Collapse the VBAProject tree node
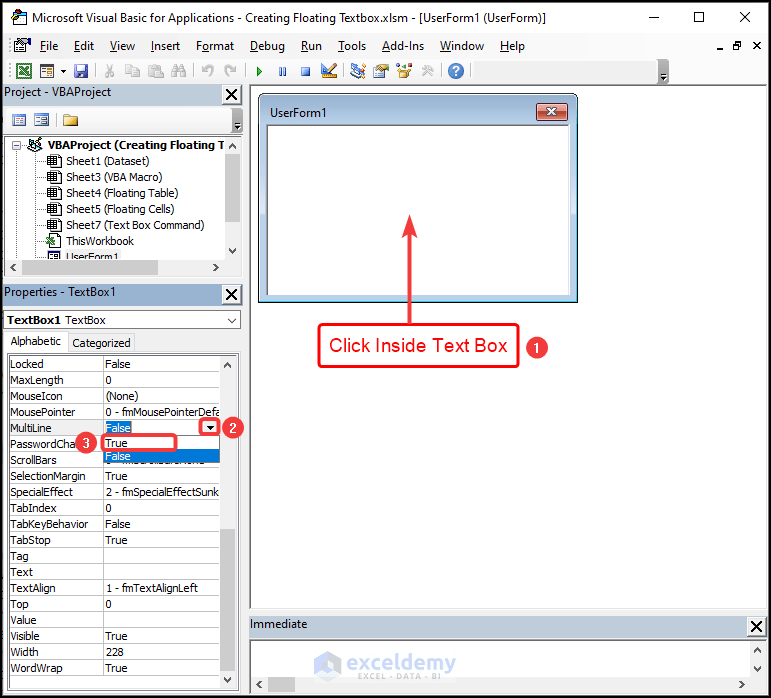Viewport: 771px width, 698px height. [x=17, y=145]
